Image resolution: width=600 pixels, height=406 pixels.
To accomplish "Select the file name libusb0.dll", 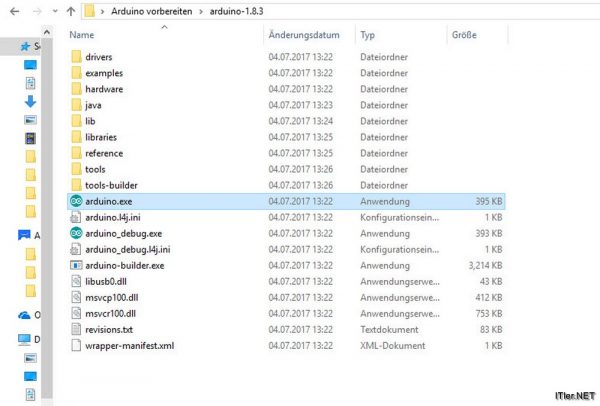I will (x=106, y=282).
